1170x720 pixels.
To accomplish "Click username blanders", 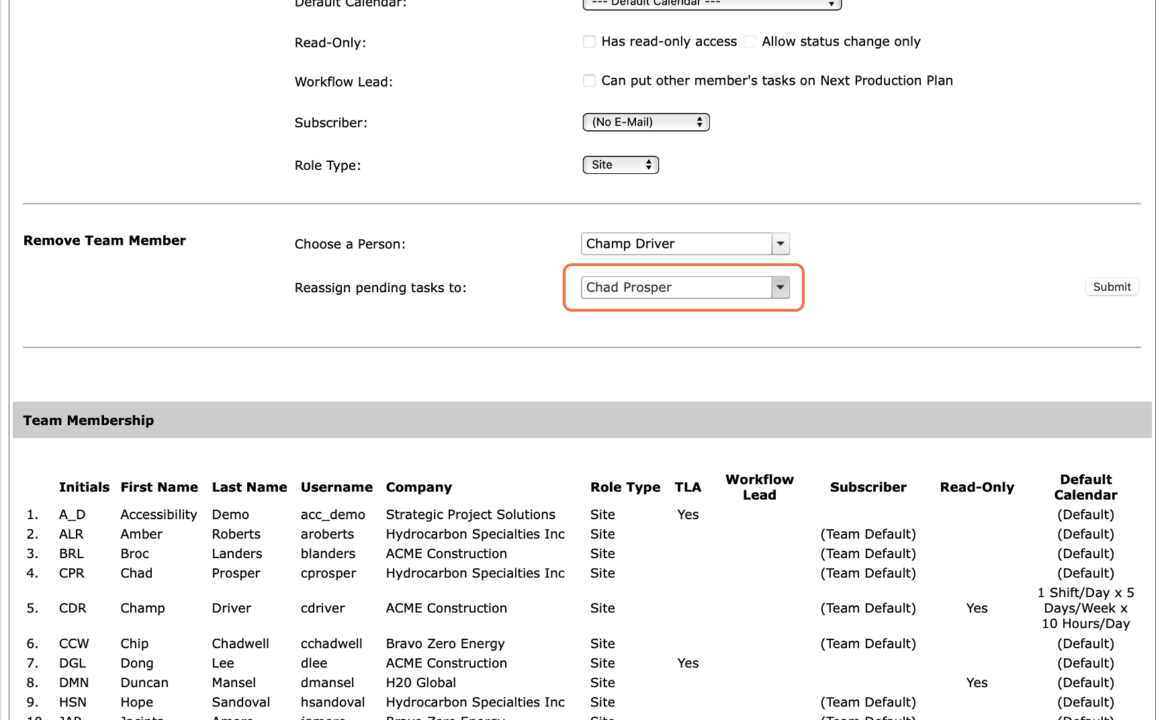I will pos(328,554).
